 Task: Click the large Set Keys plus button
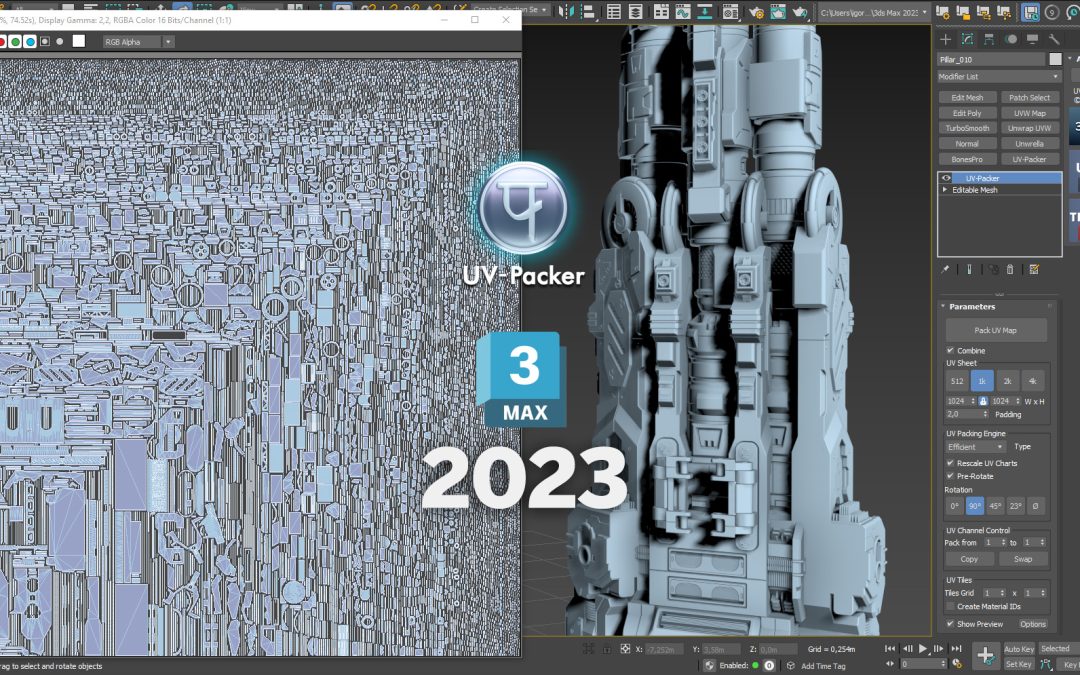tap(986, 656)
